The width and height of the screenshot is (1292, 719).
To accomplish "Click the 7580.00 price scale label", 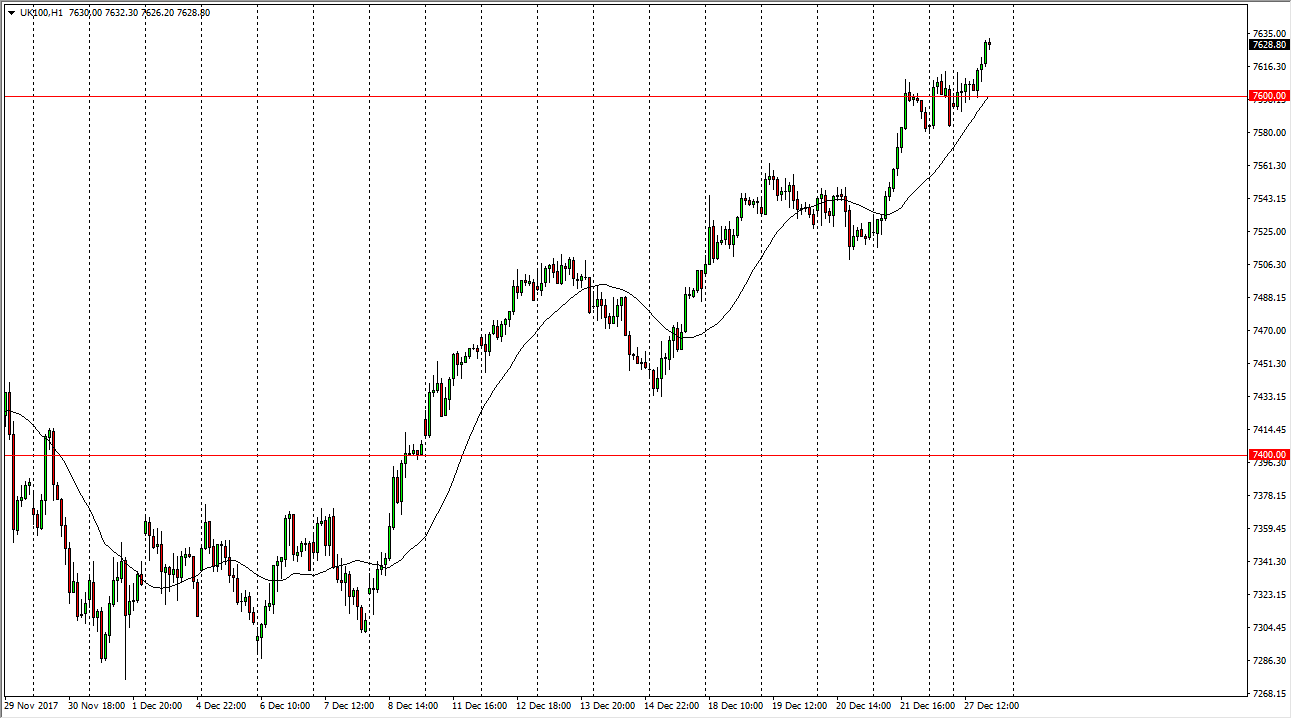I will coord(1267,133).
